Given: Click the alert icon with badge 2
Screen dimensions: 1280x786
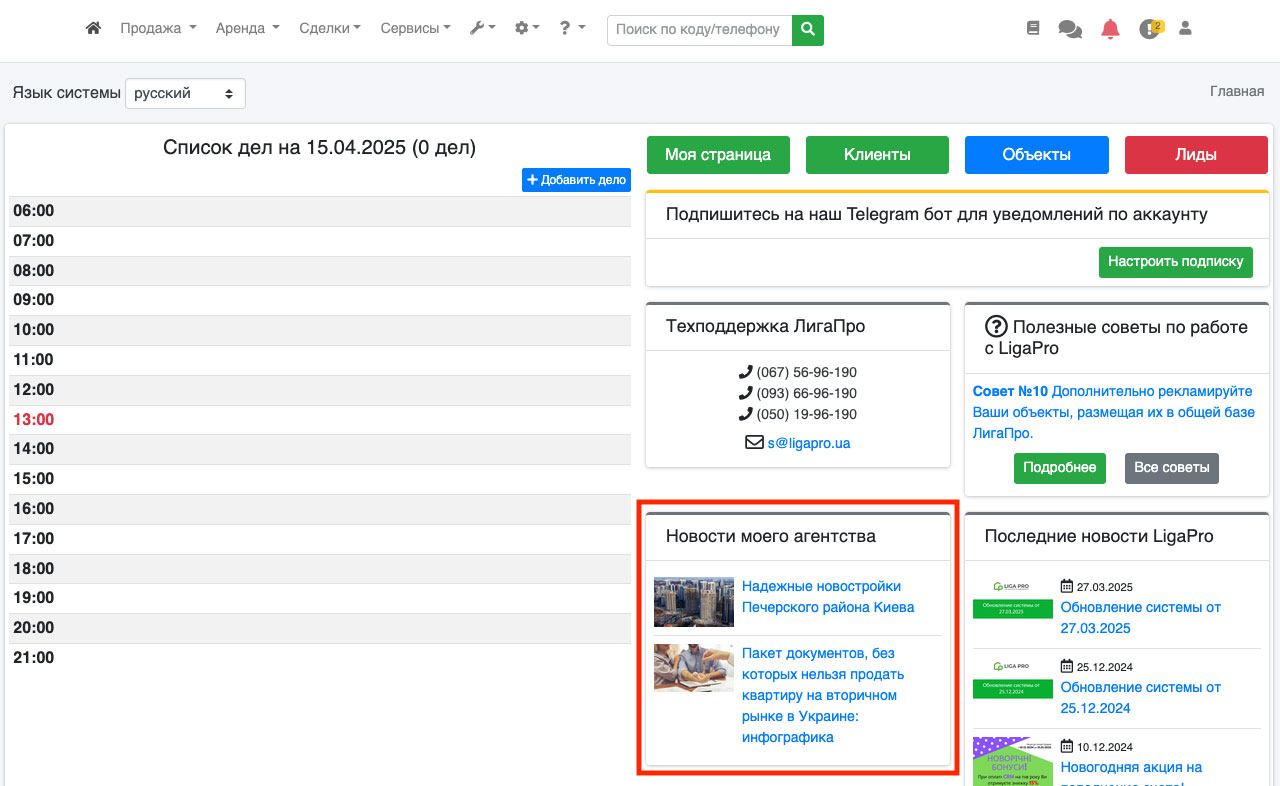Looking at the screenshot, I should pos(1150,29).
